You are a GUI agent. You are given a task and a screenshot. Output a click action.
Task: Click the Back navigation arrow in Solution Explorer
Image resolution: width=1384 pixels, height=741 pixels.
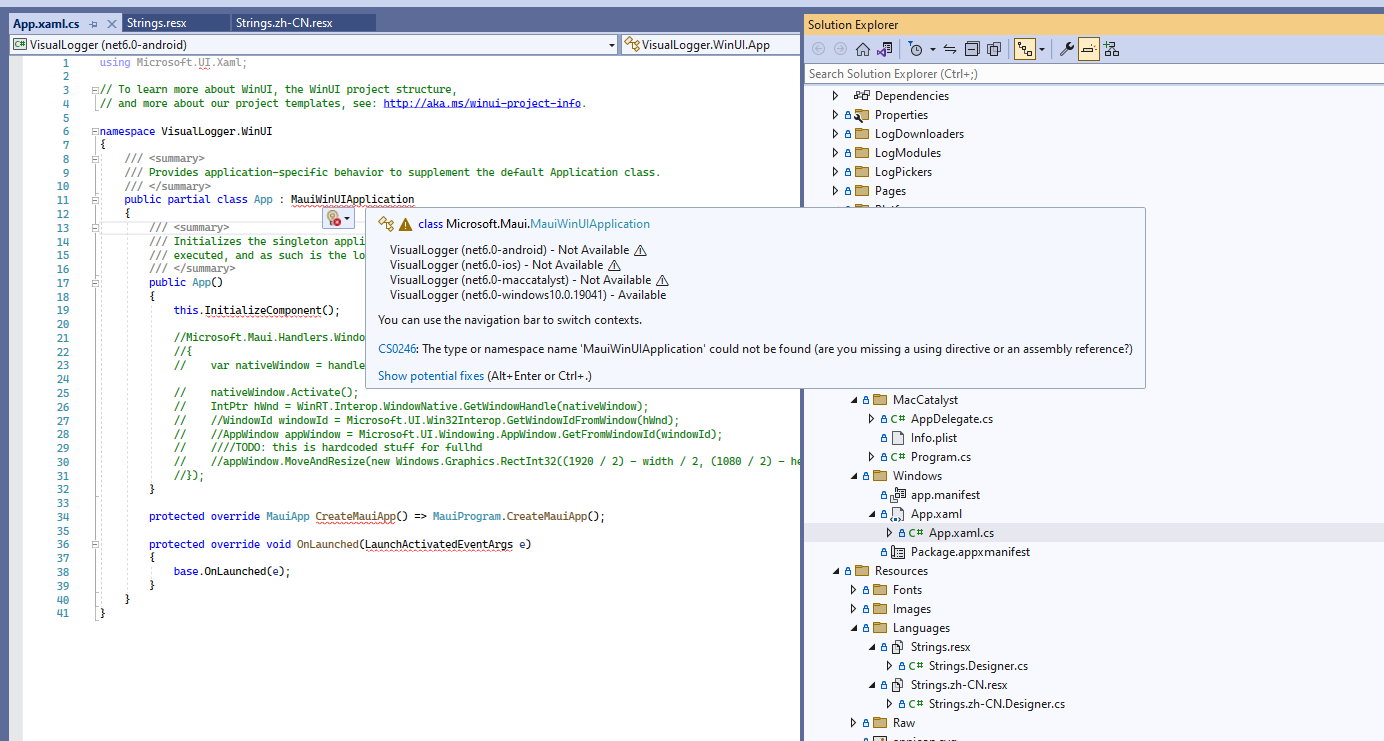[818, 48]
